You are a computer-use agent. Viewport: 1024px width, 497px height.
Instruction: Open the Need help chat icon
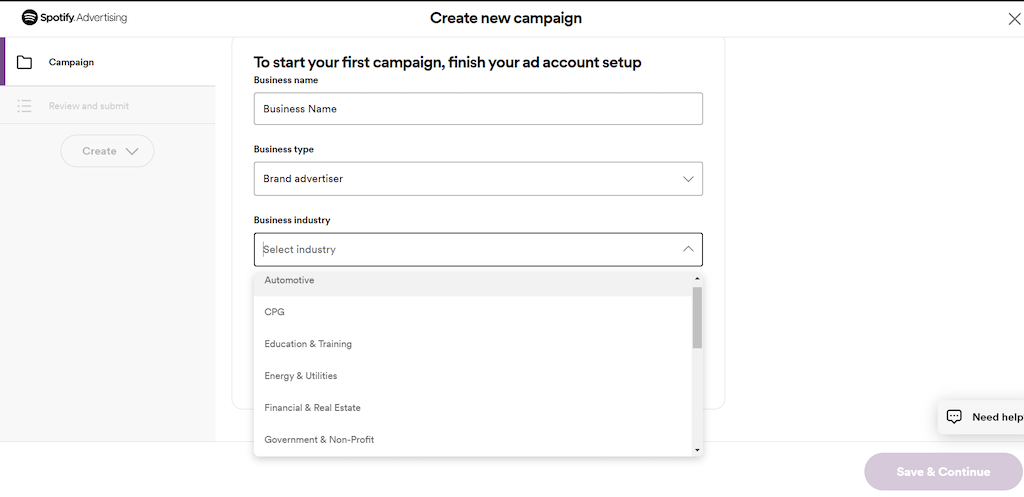click(x=954, y=417)
